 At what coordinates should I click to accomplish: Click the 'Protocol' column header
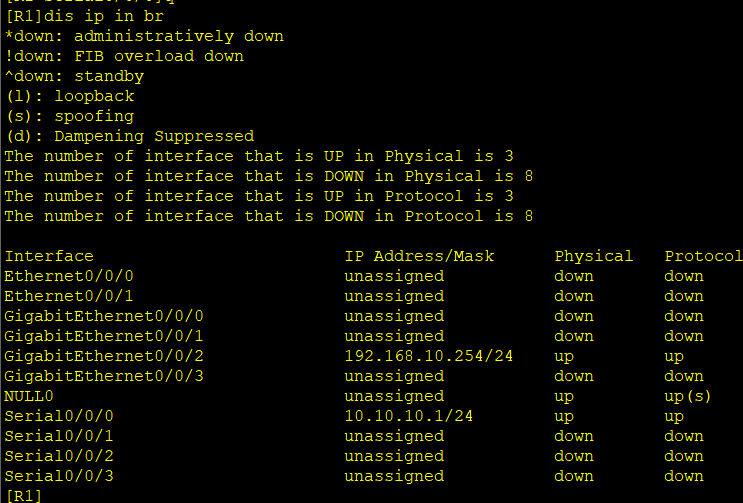point(703,256)
